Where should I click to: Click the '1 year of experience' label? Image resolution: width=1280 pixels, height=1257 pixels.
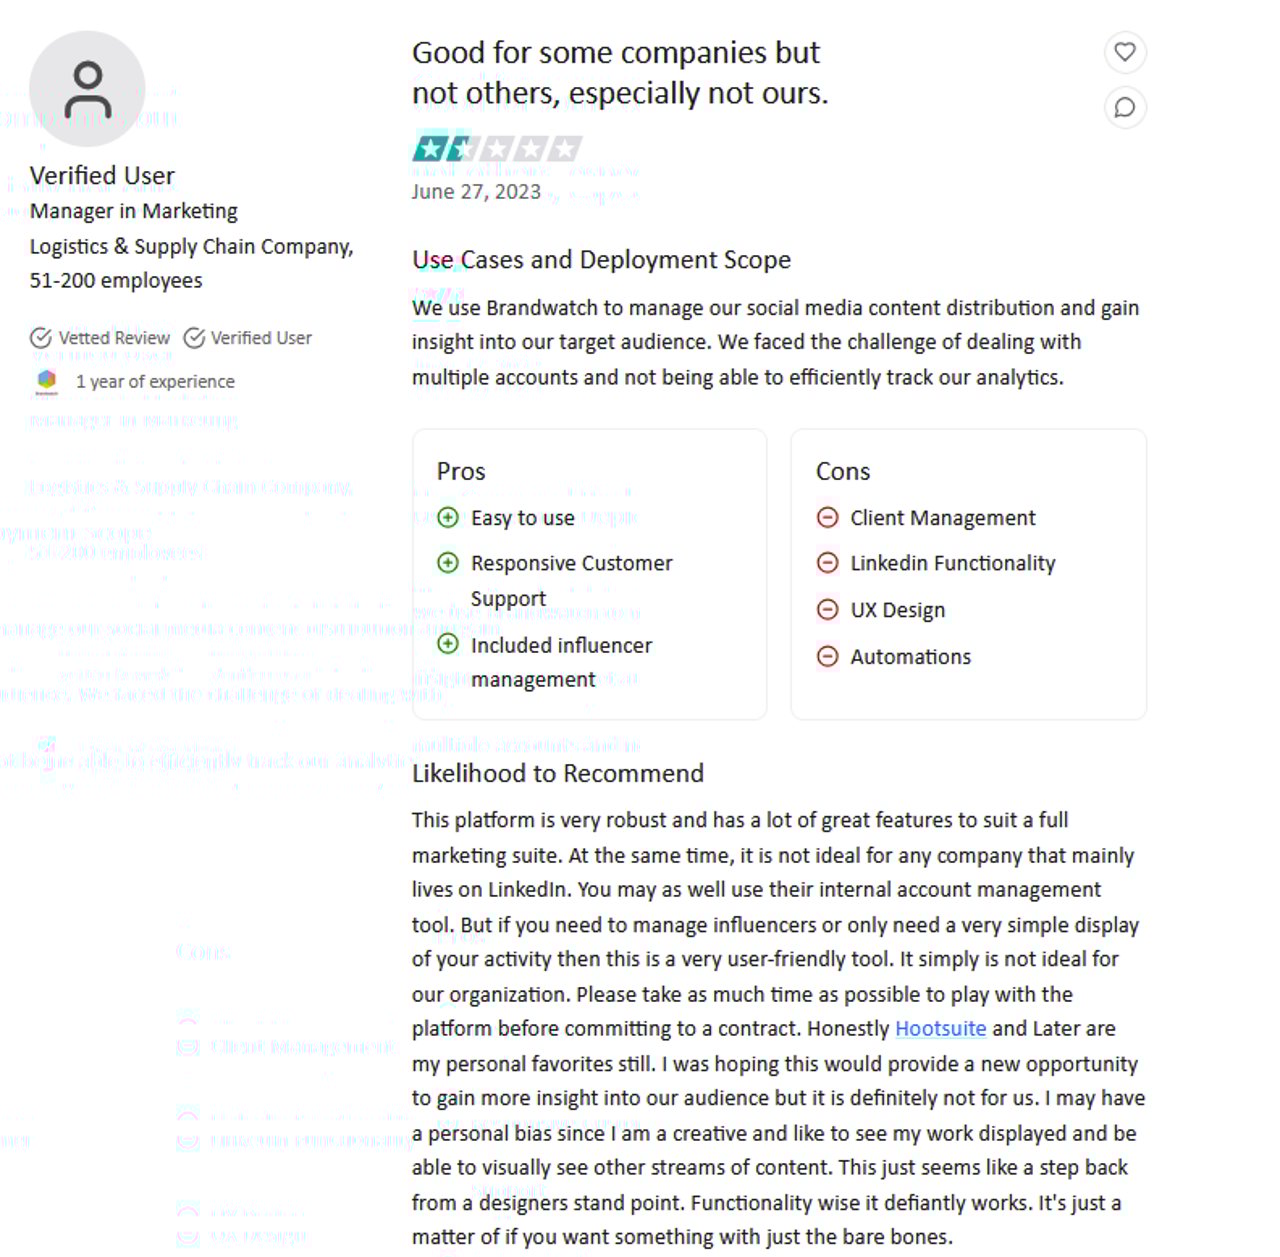pos(155,381)
